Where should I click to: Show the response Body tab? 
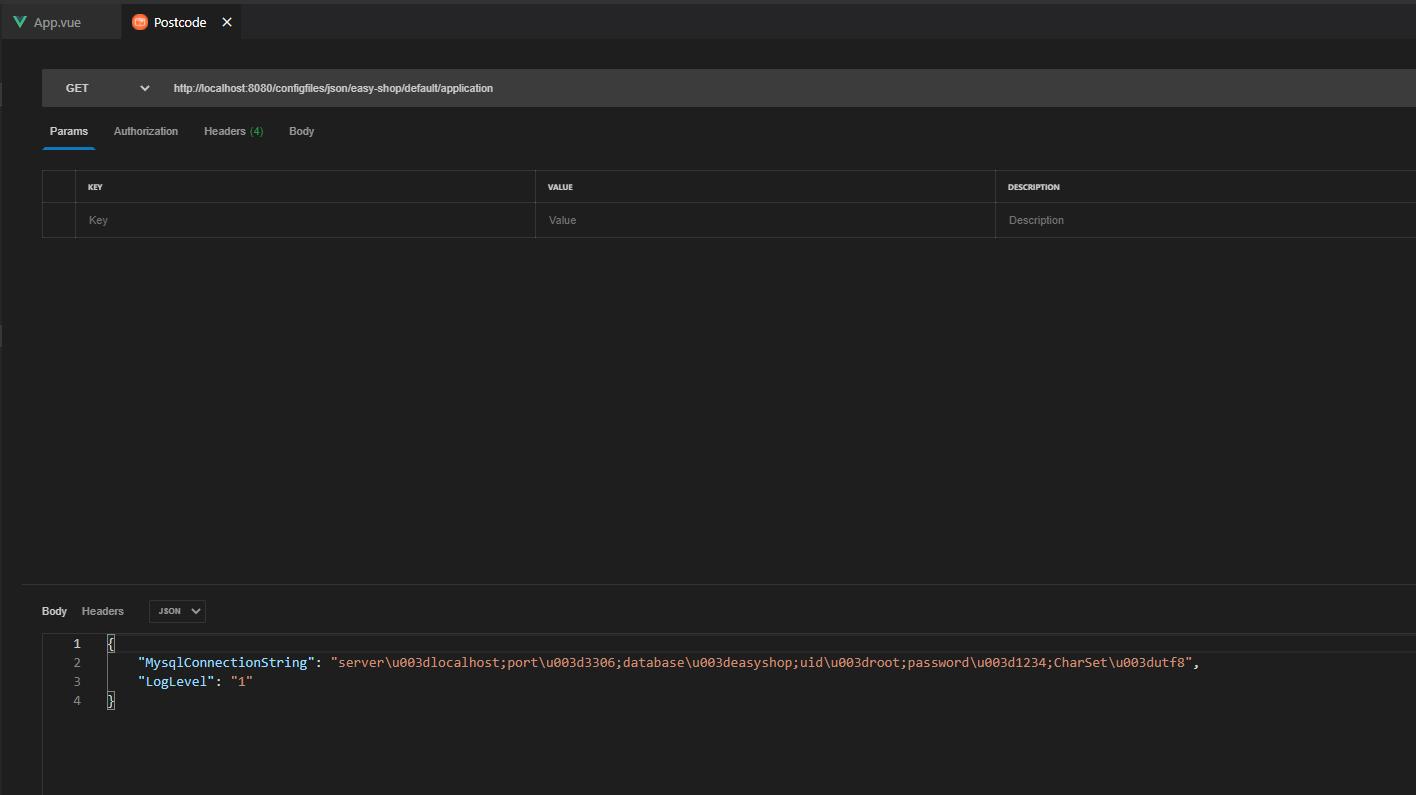click(54, 611)
